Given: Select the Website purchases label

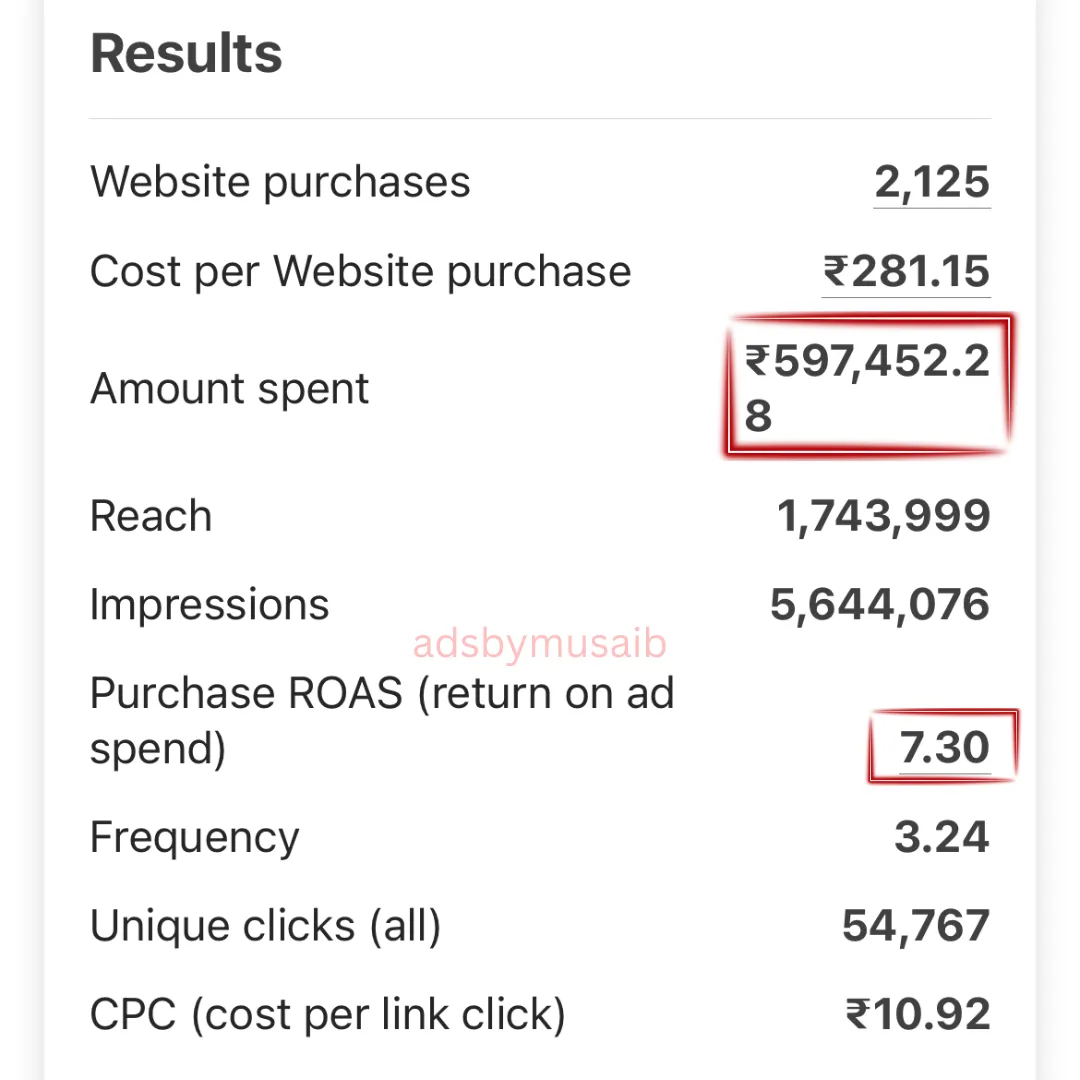Looking at the screenshot, I should click(x=280, y=183).
